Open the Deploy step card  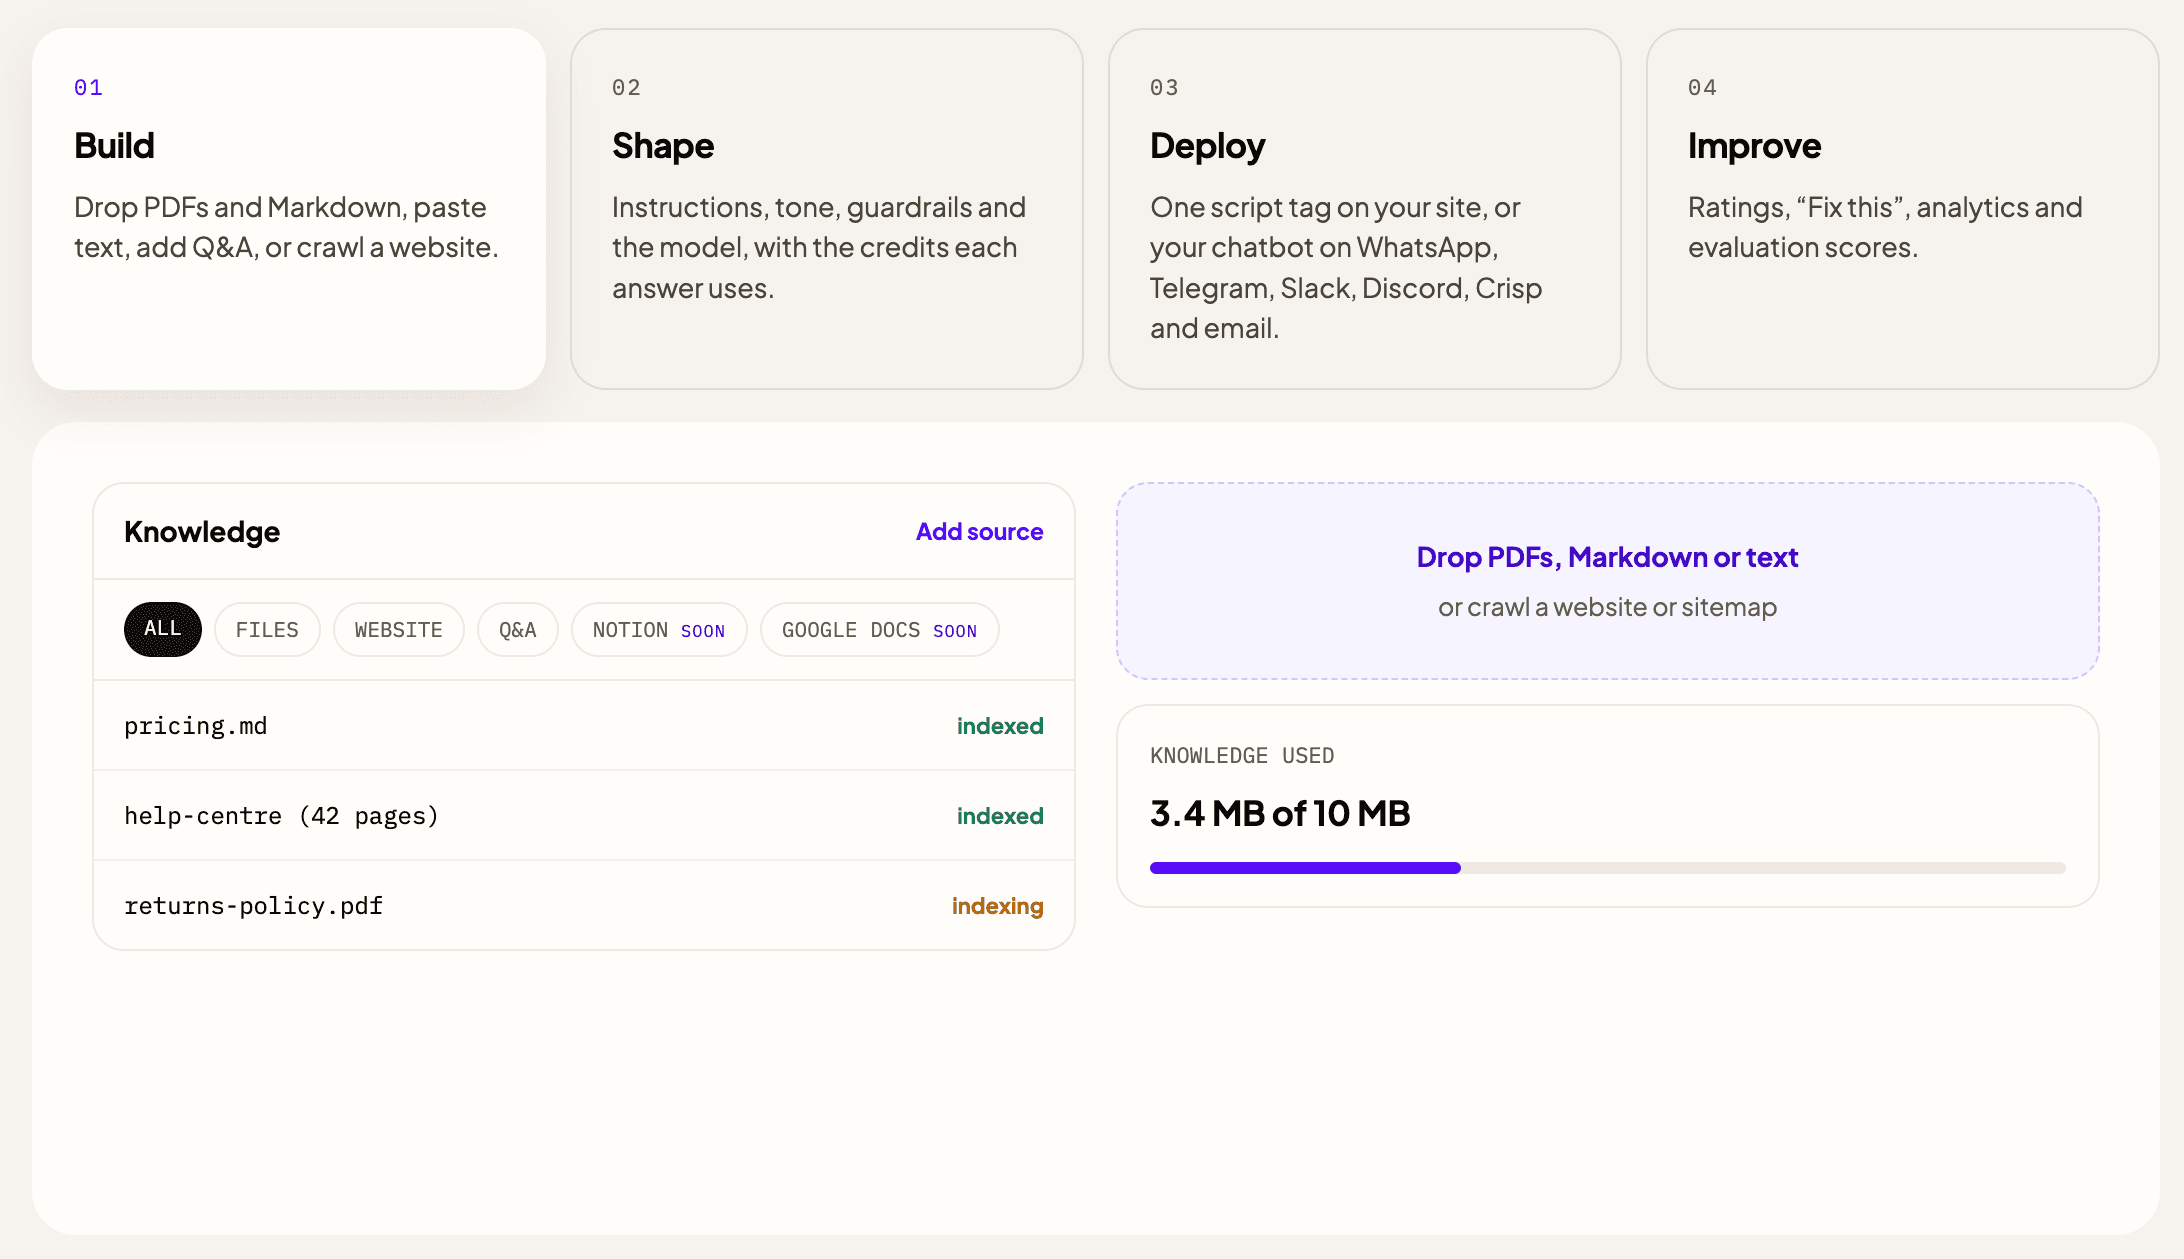coord(1365,209)
